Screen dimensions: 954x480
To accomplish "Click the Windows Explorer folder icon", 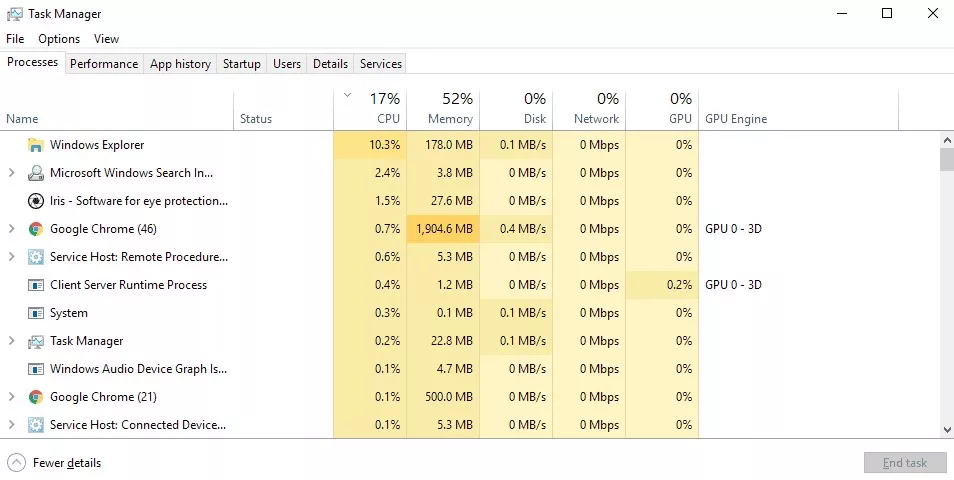I will [x=36, y=145].
